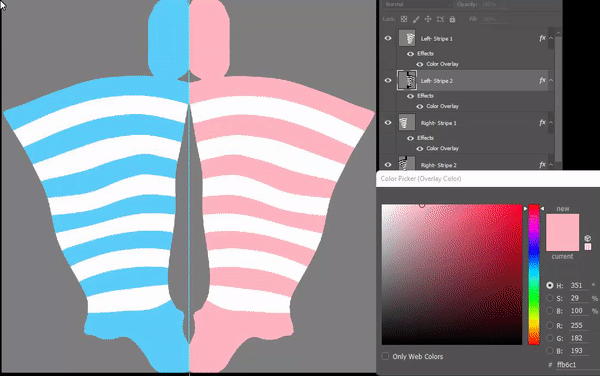Viewport: 600px width, 376px height.
Task: Select the S saturation radio button
Action: tap(550, 298)
